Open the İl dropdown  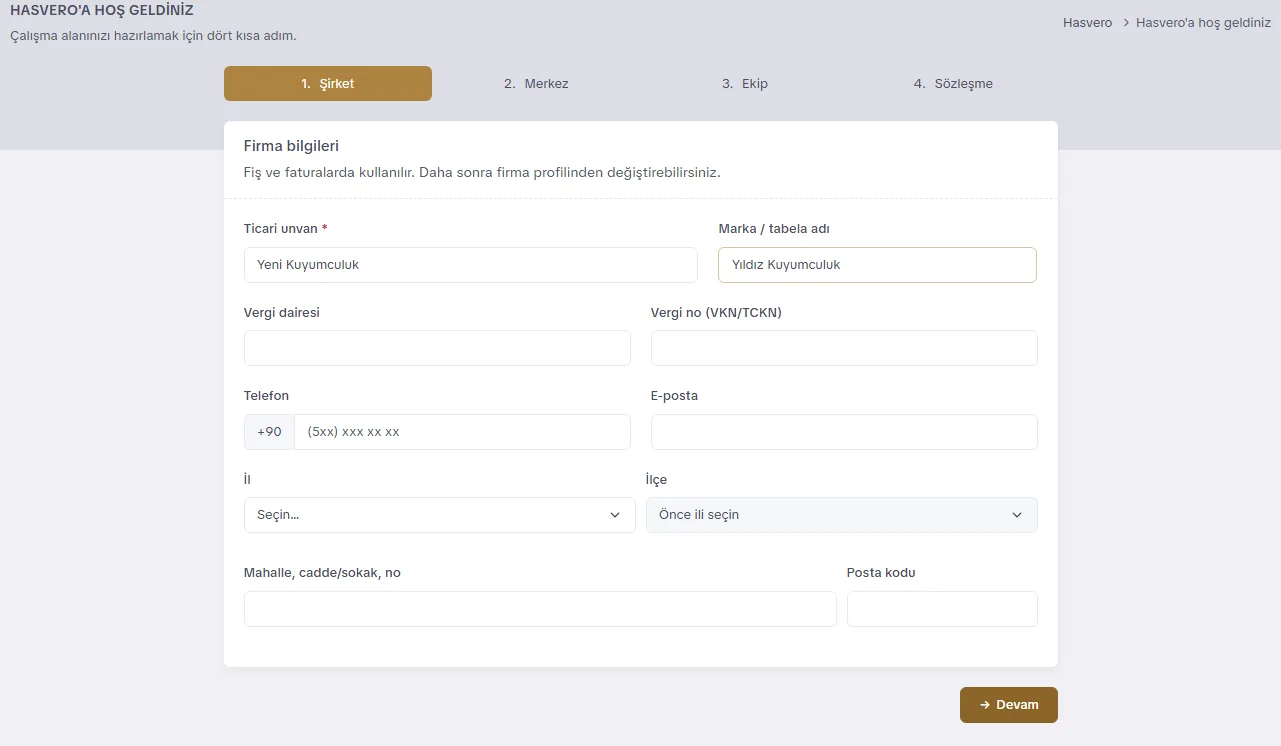coord(440,515)
